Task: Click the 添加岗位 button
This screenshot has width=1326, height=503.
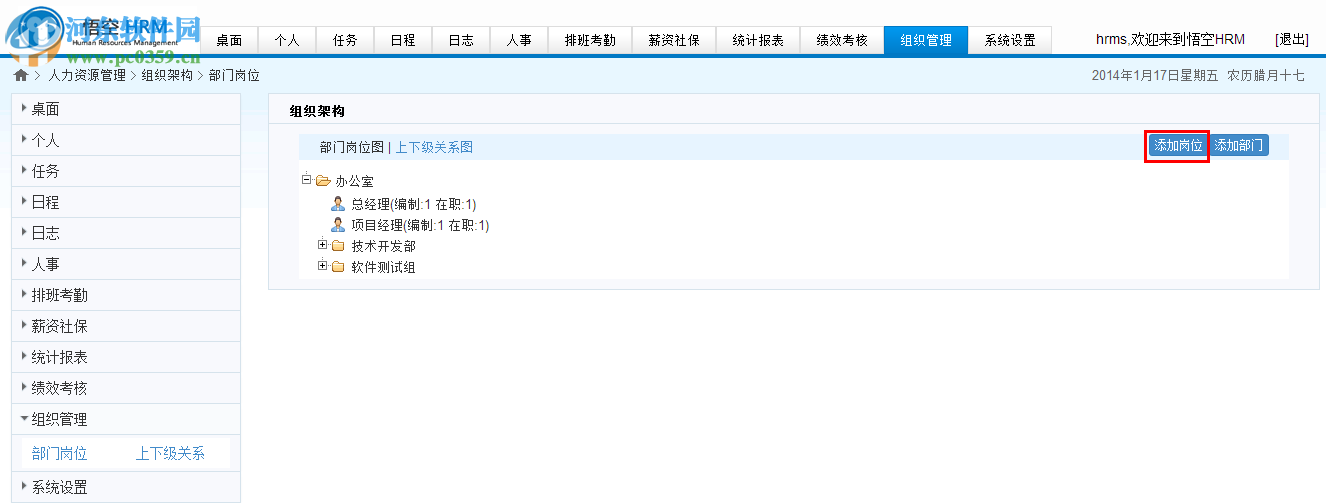Action: [x=1178, y=146]
